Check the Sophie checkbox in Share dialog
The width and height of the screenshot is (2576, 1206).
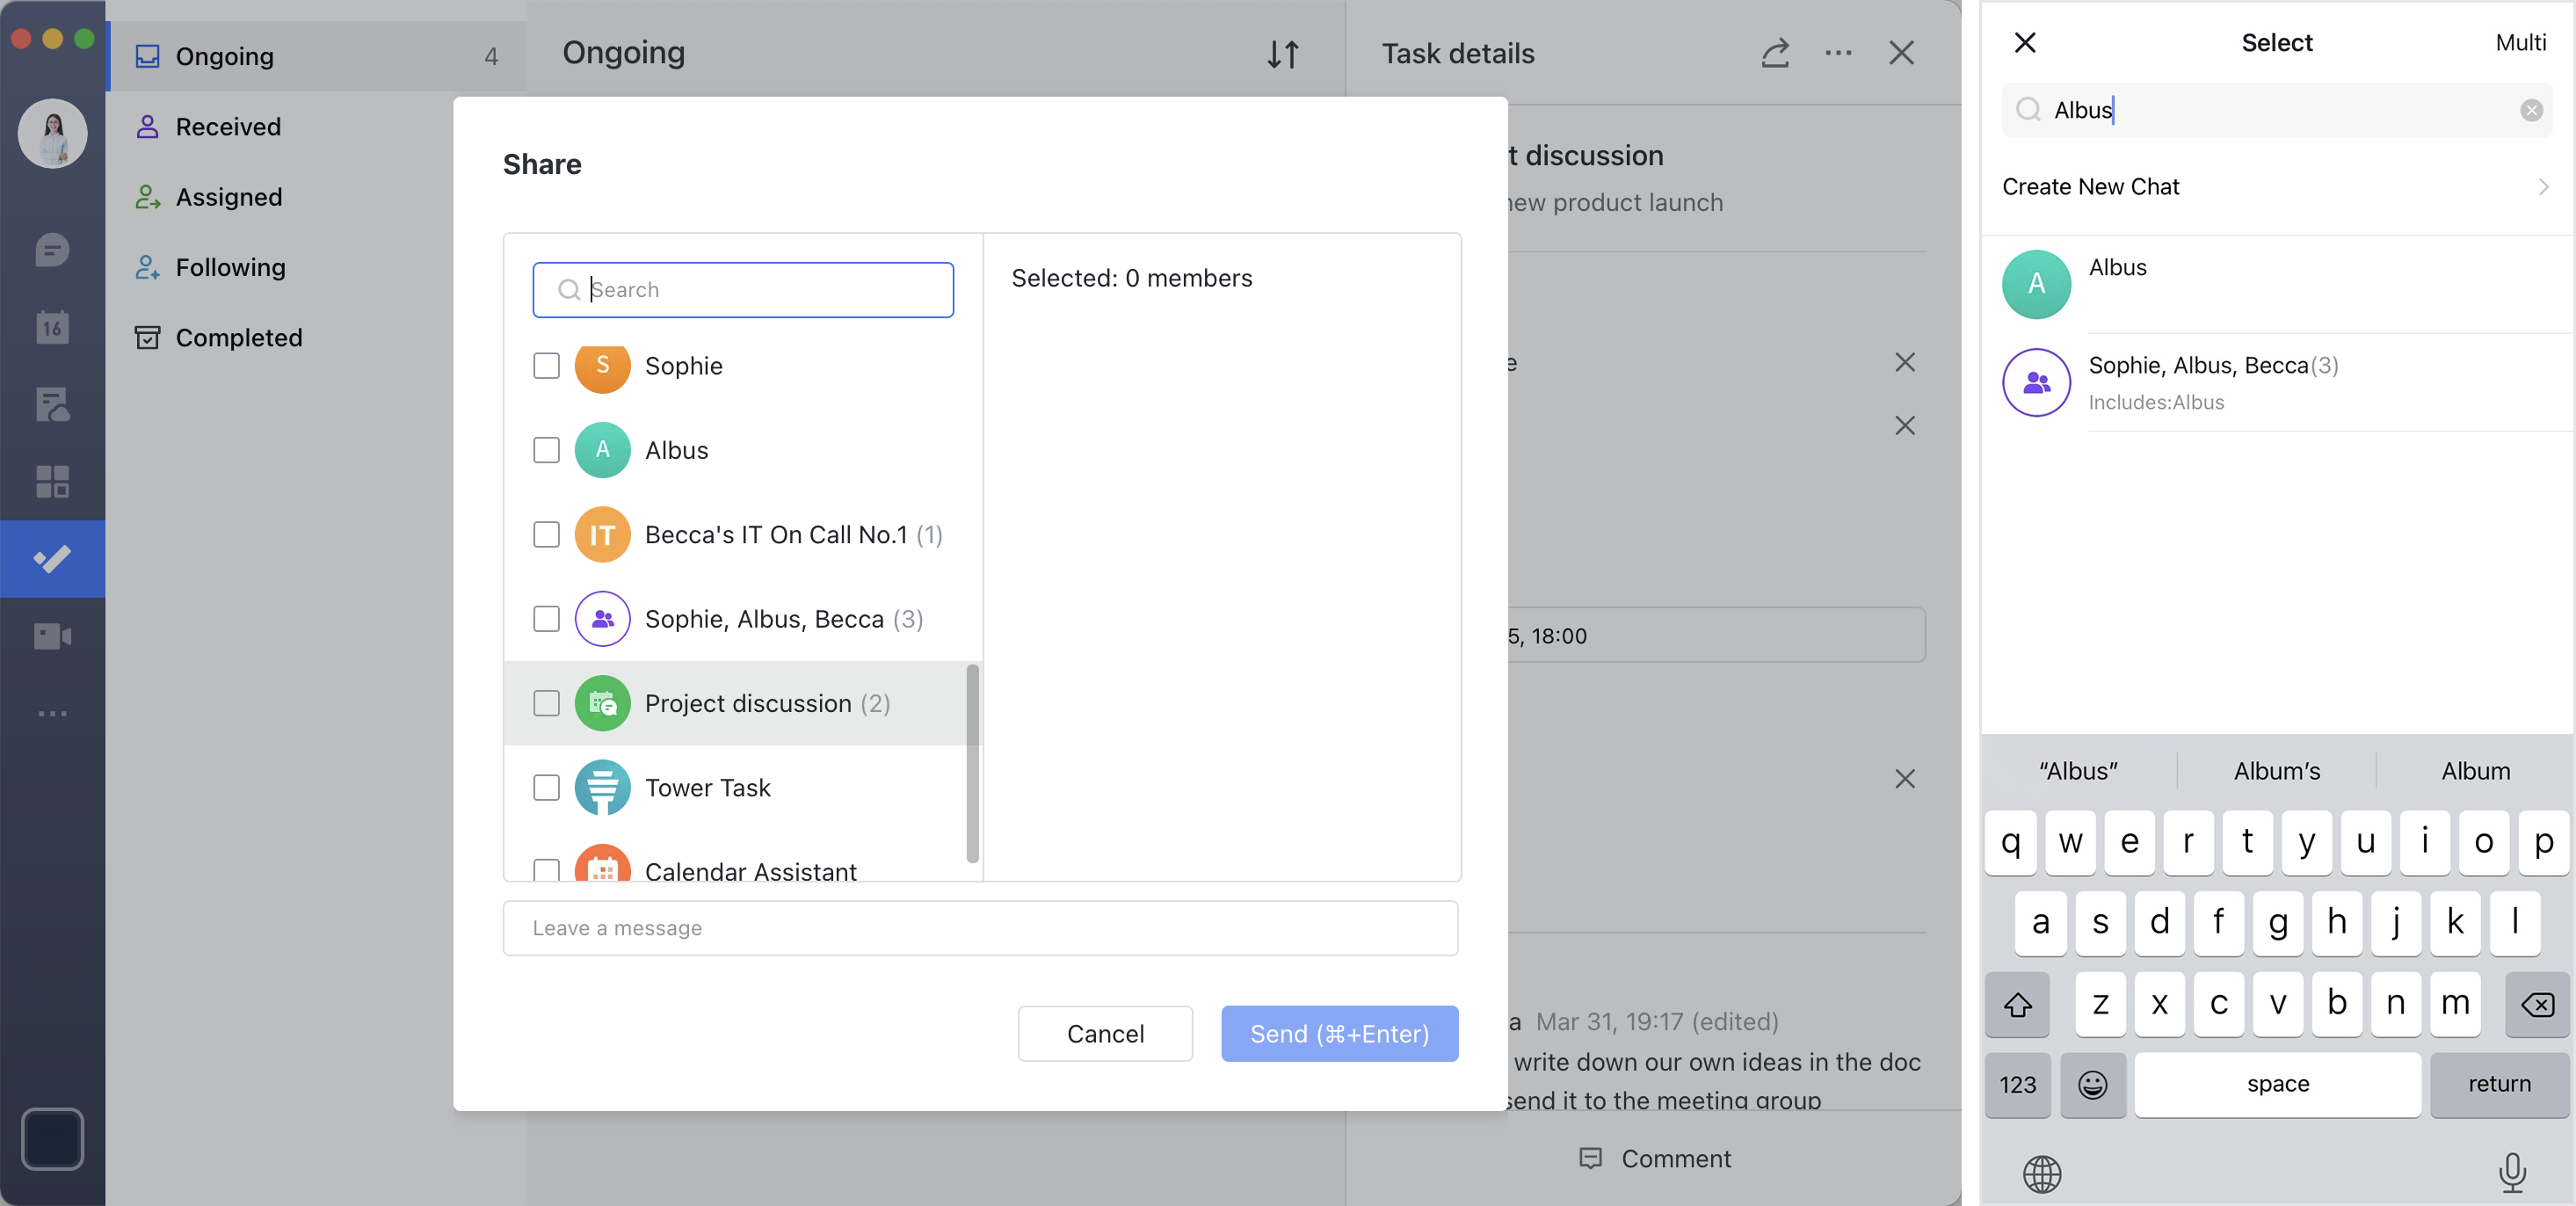tap(546, 366)
